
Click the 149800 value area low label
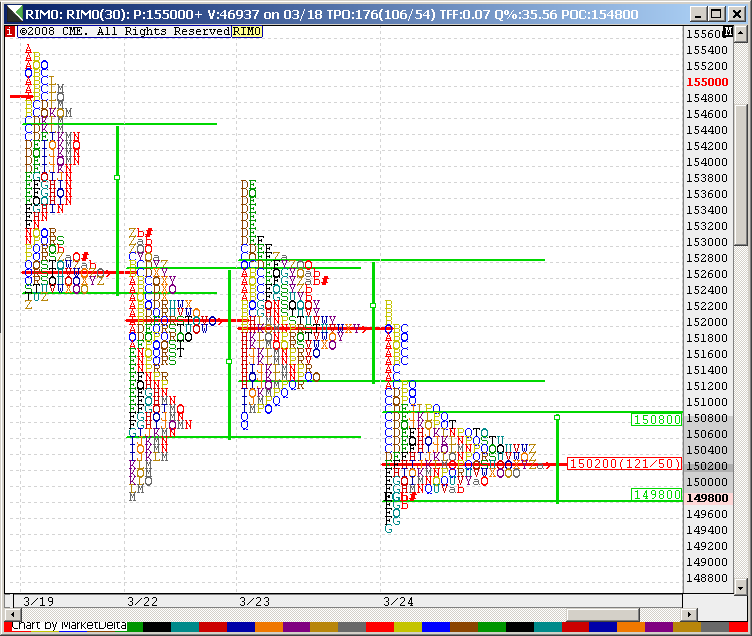point(656,494)
